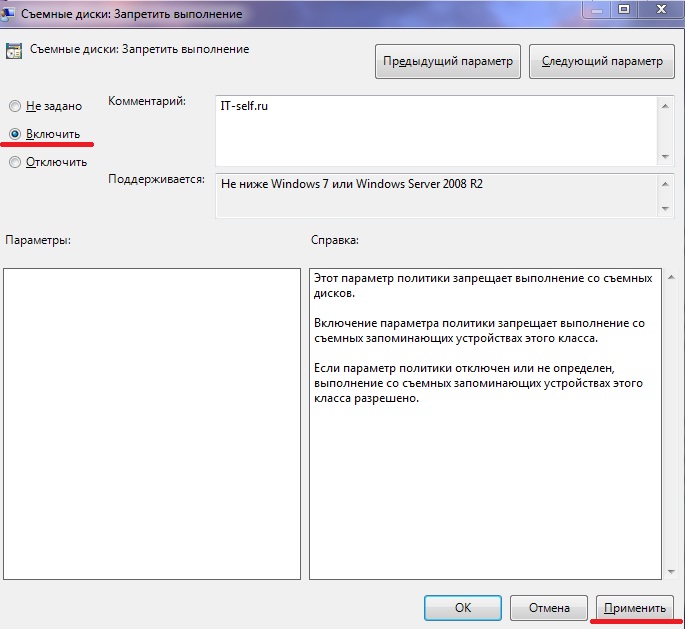
Task: Close the policy dialog window
Action: [662, 9]
